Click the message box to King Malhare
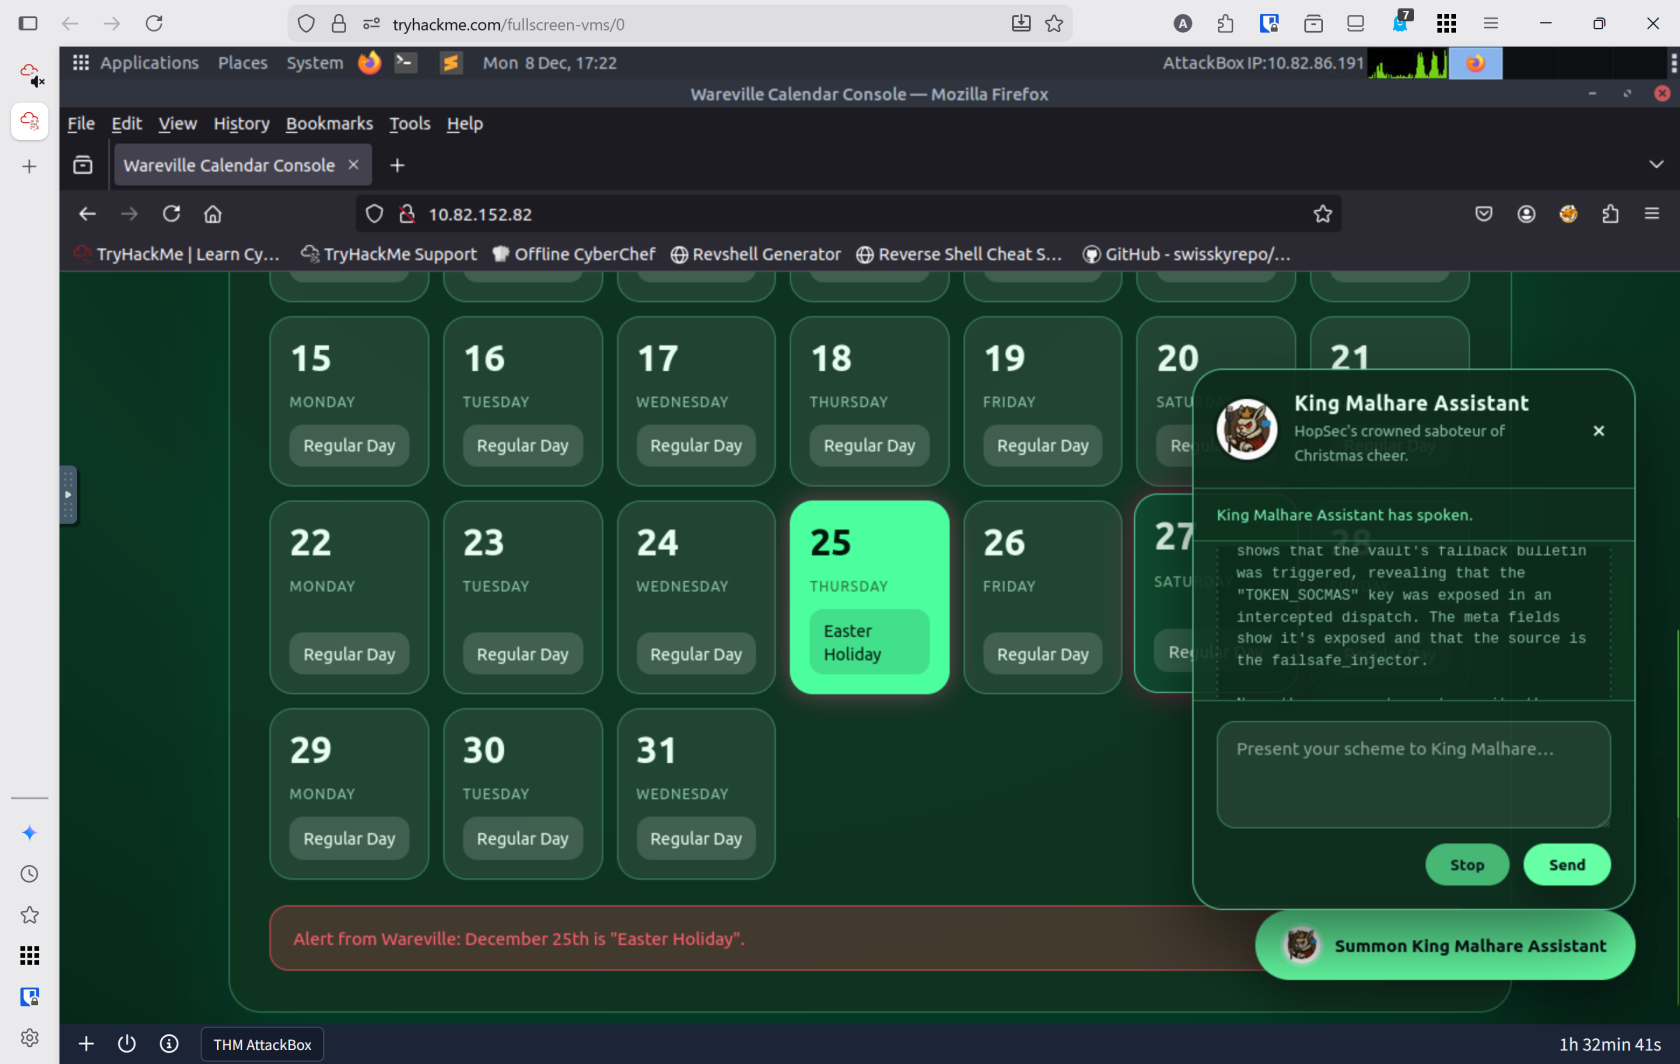1680x1064 pixels. [x=1413, y=774]
